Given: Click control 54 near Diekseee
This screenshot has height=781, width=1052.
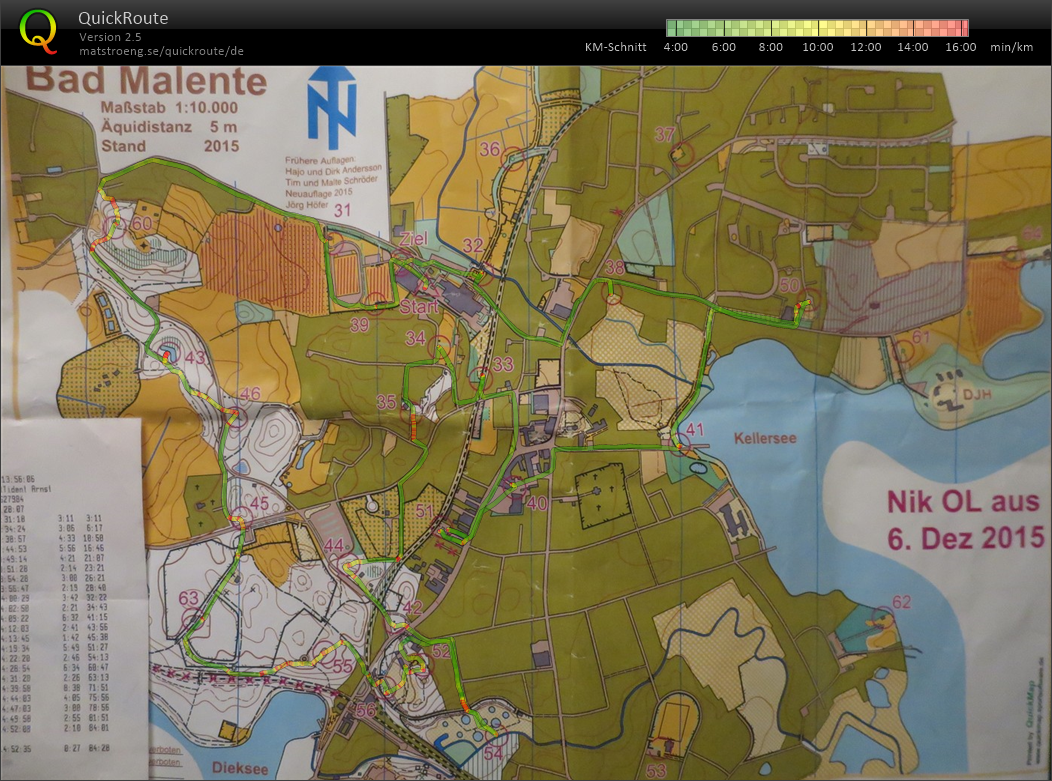Looking at the screenshot, I should [495, 752].
